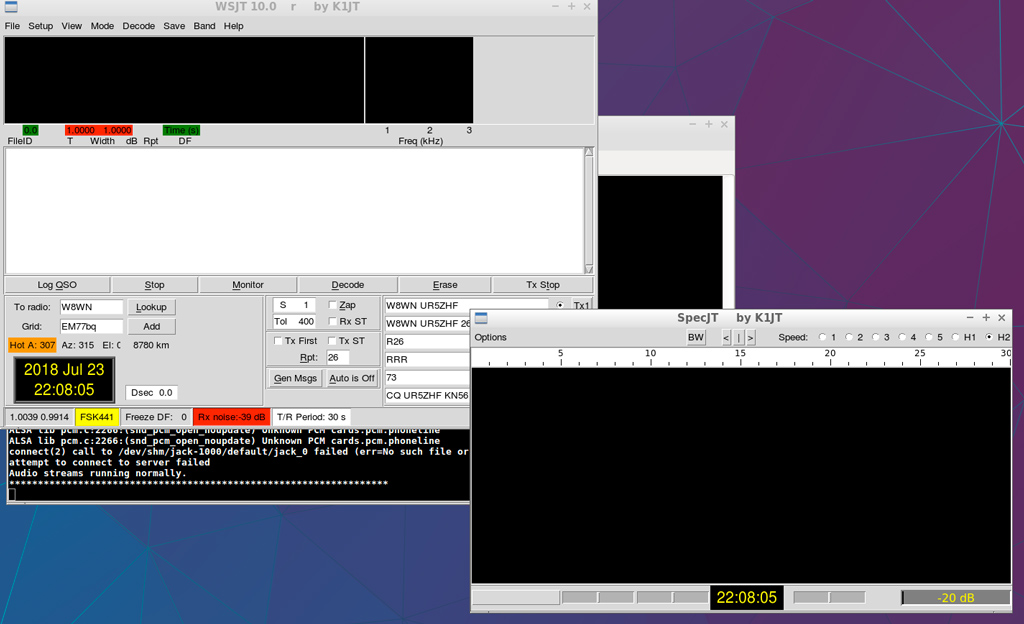The height and width of the screenshot is (624, 1024).
Task: Open the Band menu
Action: coord(204,26)
